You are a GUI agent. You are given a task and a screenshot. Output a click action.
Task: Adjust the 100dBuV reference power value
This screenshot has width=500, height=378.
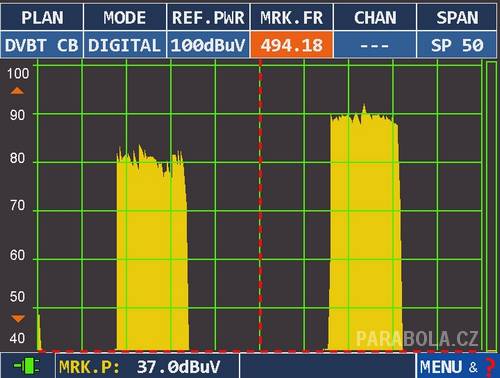click(x=208, y=45)
